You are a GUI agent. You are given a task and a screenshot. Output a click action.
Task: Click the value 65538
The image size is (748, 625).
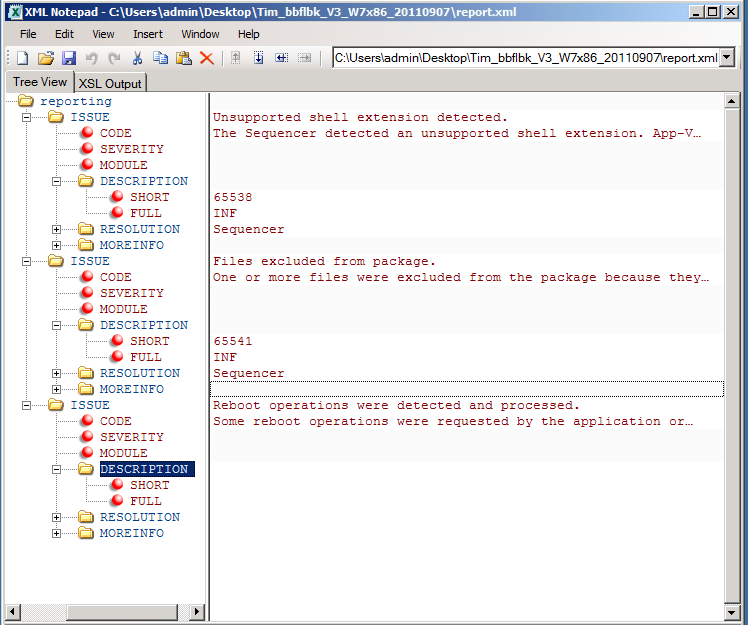[233, 197]
